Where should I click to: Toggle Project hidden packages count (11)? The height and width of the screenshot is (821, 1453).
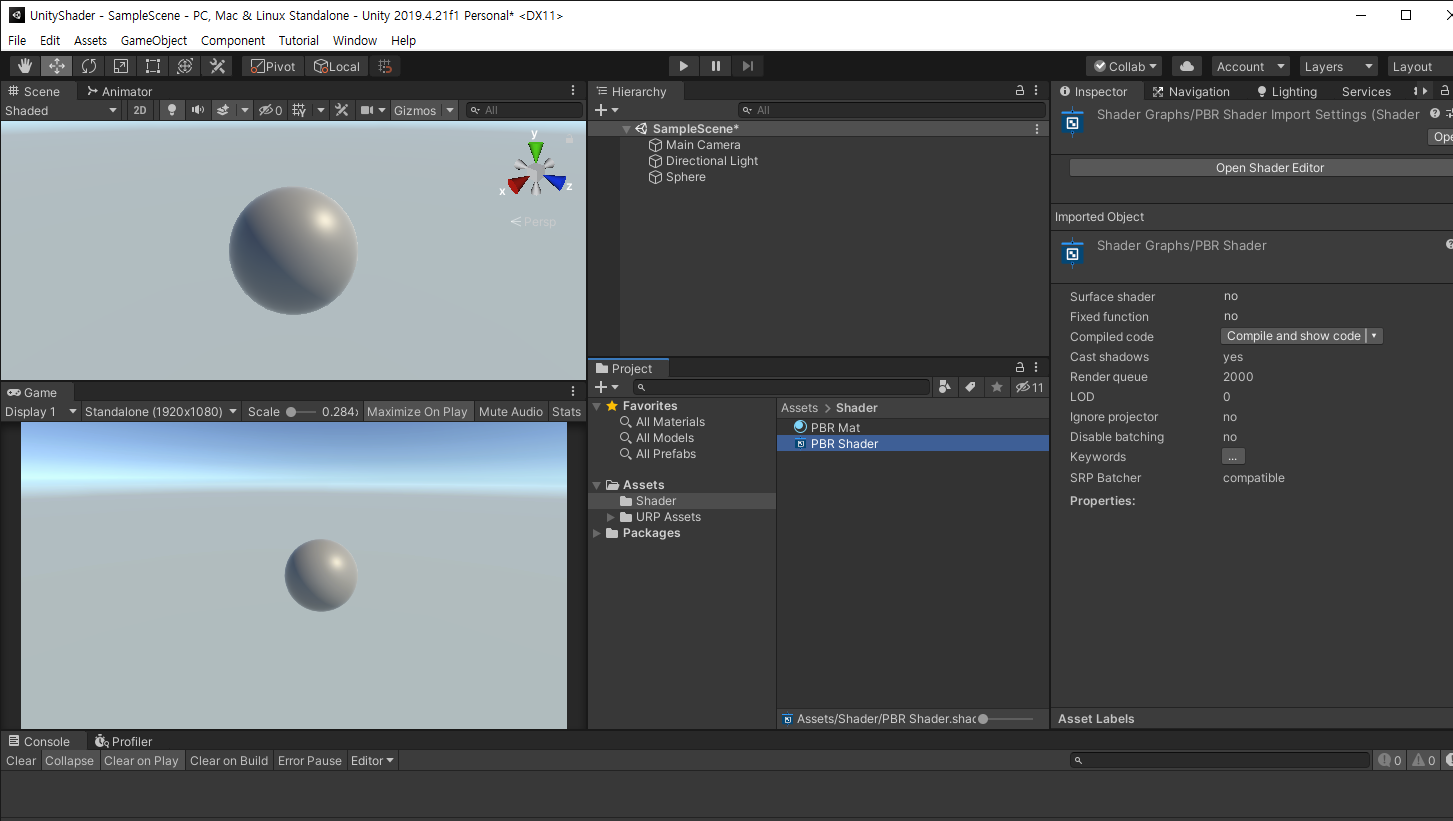click(x=1029, y=387)
